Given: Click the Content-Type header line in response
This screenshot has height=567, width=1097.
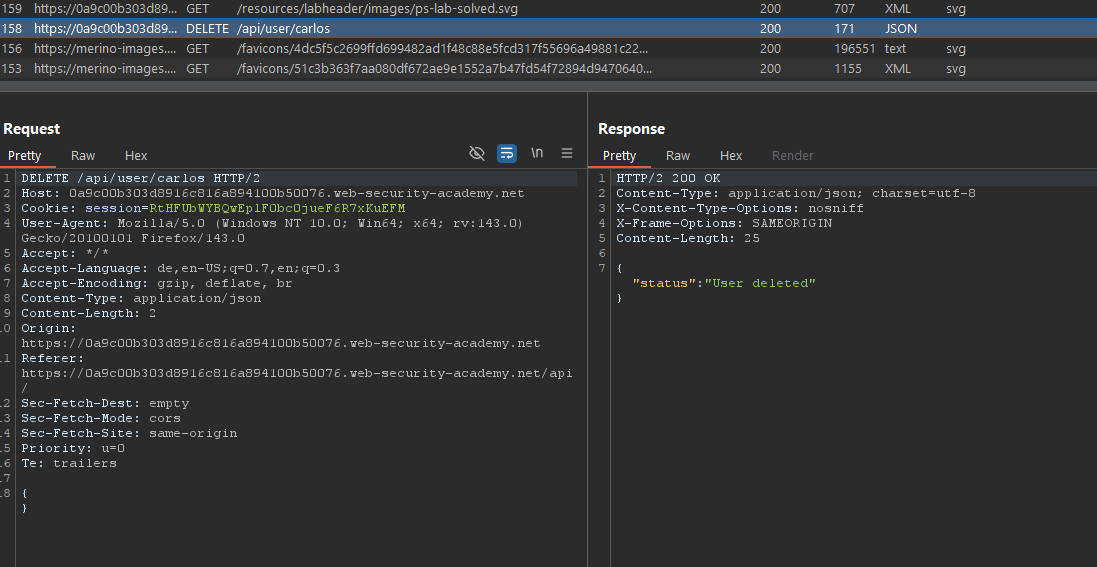Looking at the screenshot, I should (795, 193).
